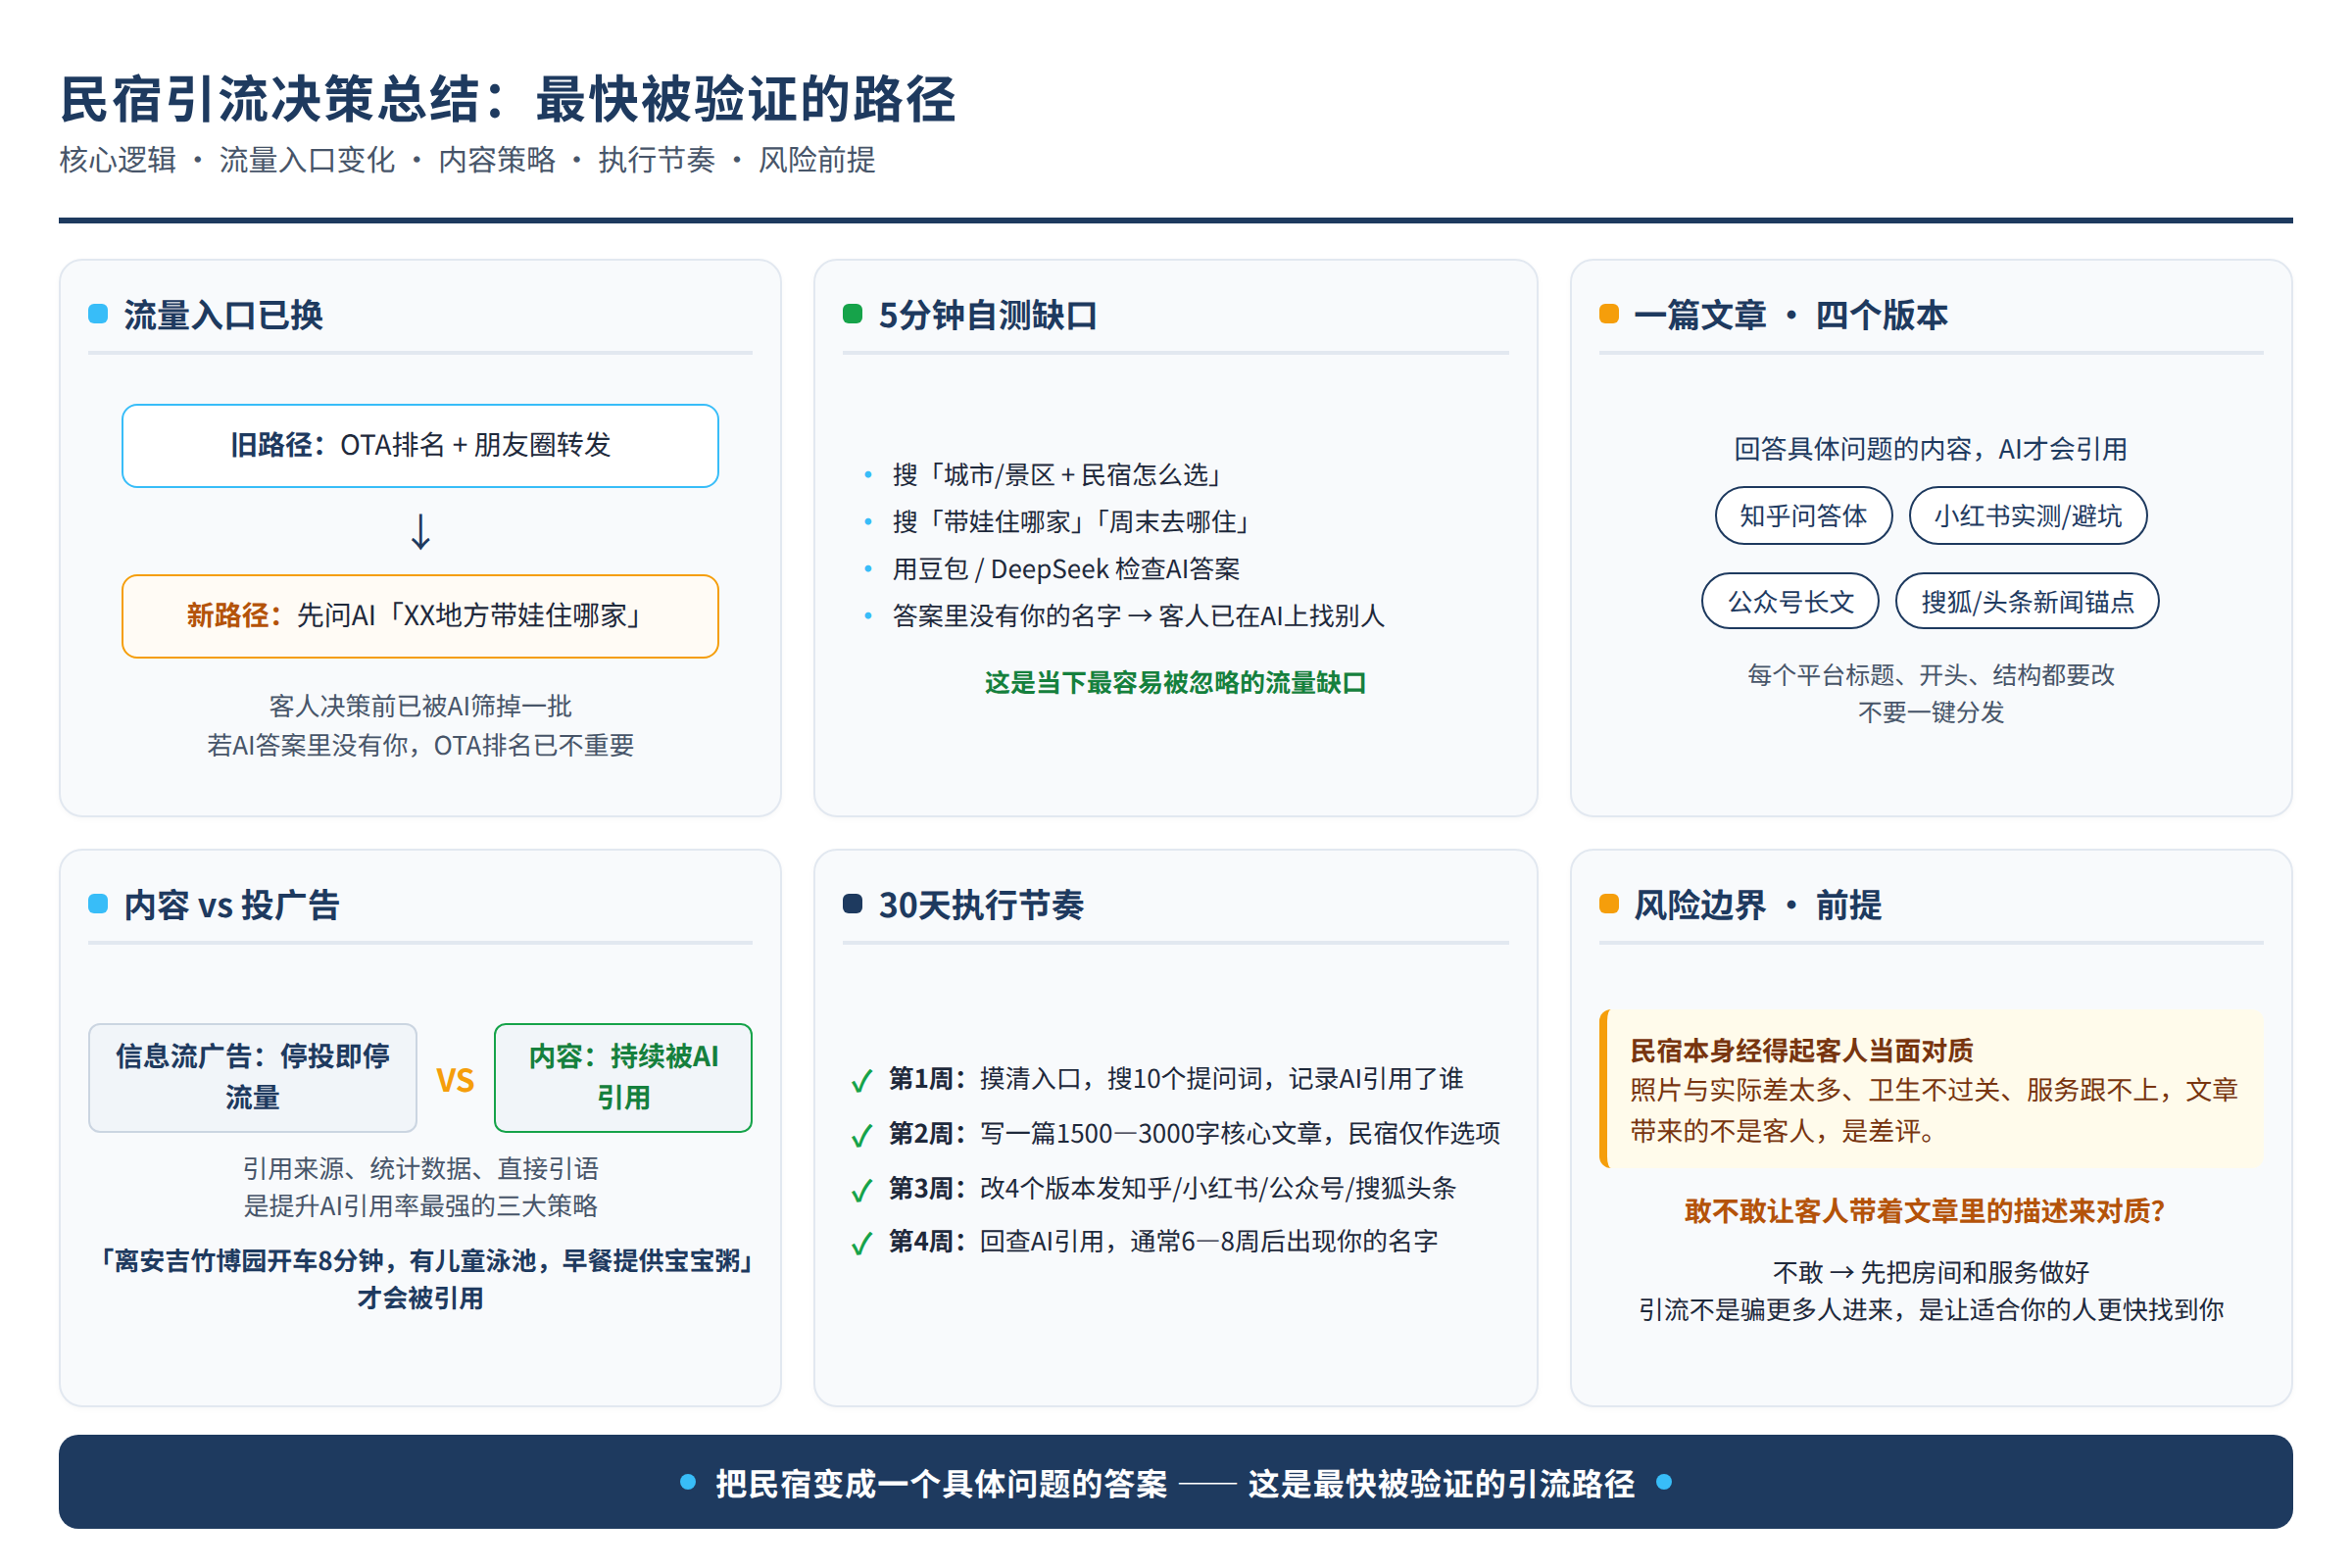Click the checkmark beside 第4周
The image size is (2352, 1568).
pos(861,1244)
